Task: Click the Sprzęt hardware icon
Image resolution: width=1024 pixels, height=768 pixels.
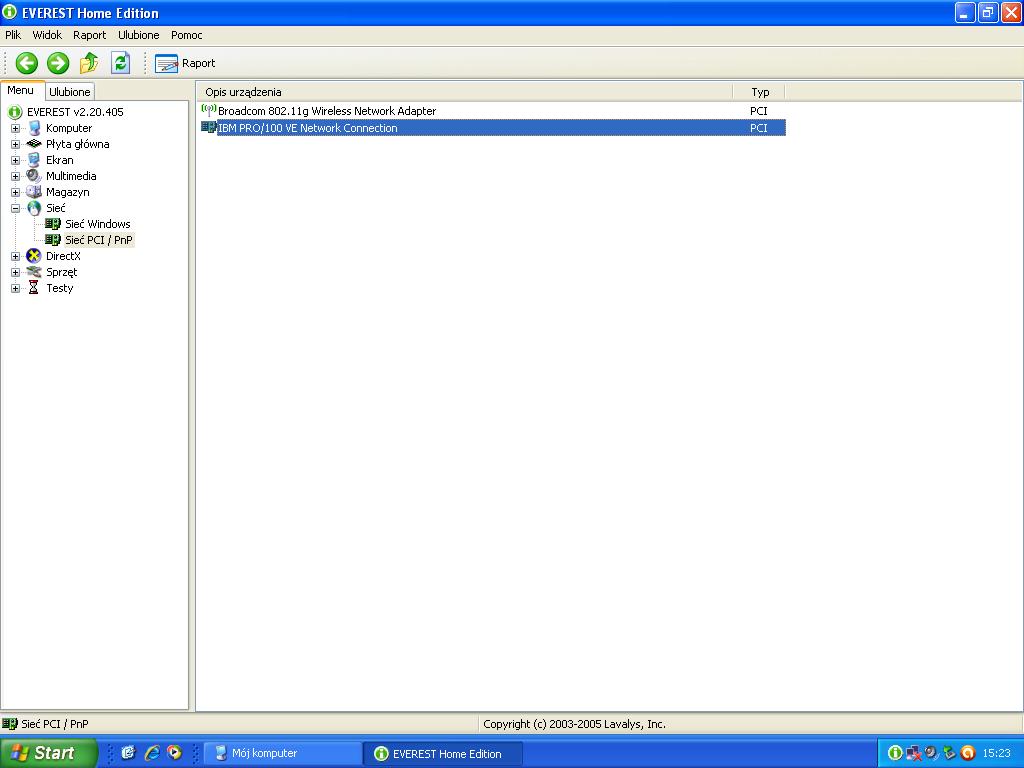Action: tap(34, 272)
